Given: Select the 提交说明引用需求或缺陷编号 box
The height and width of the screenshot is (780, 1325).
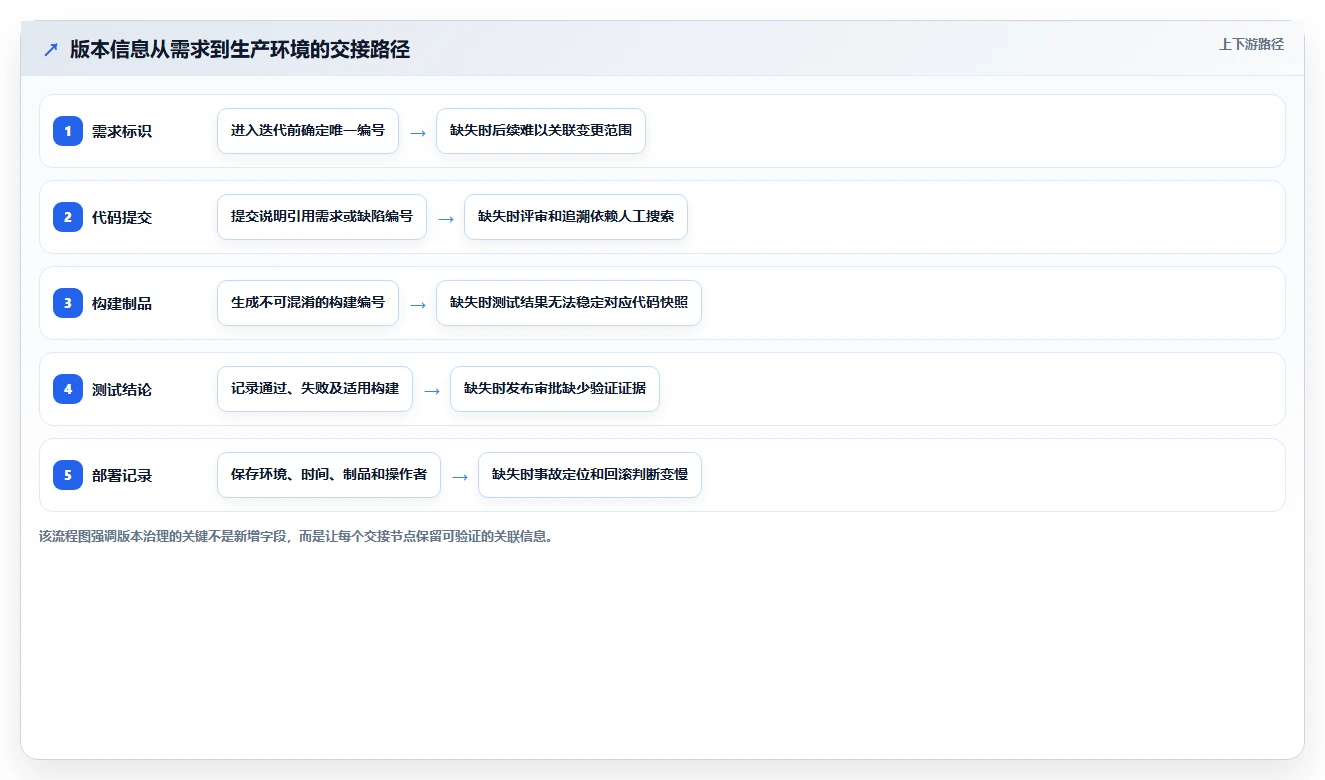Looking at the screenshot, I should pos(322,217).
